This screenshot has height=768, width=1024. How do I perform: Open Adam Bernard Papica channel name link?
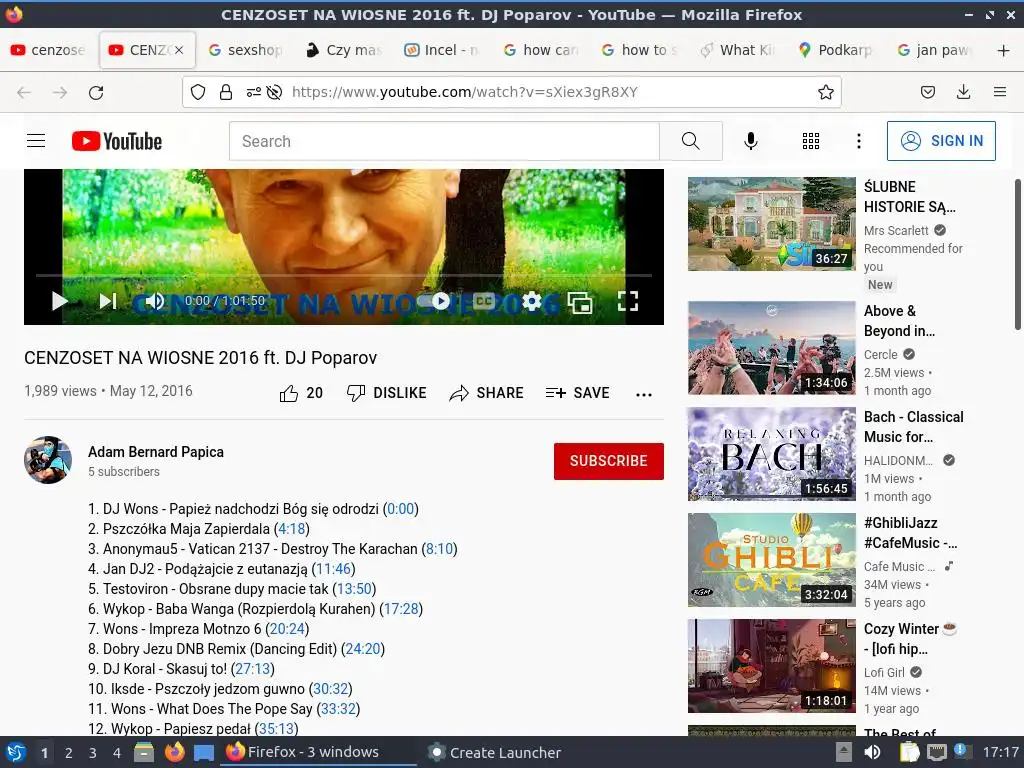156,452
